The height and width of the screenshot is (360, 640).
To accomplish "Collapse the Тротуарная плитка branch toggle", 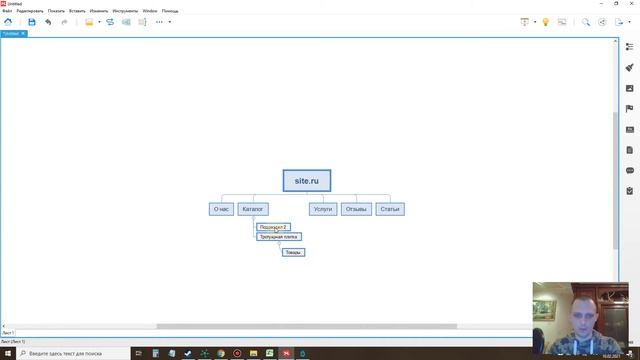I will tap(279, 244).
